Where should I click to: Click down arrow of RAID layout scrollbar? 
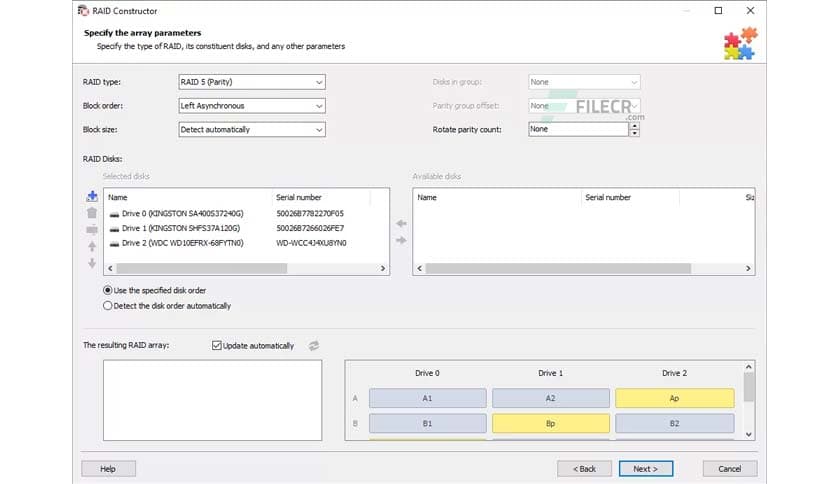(749, 434)
